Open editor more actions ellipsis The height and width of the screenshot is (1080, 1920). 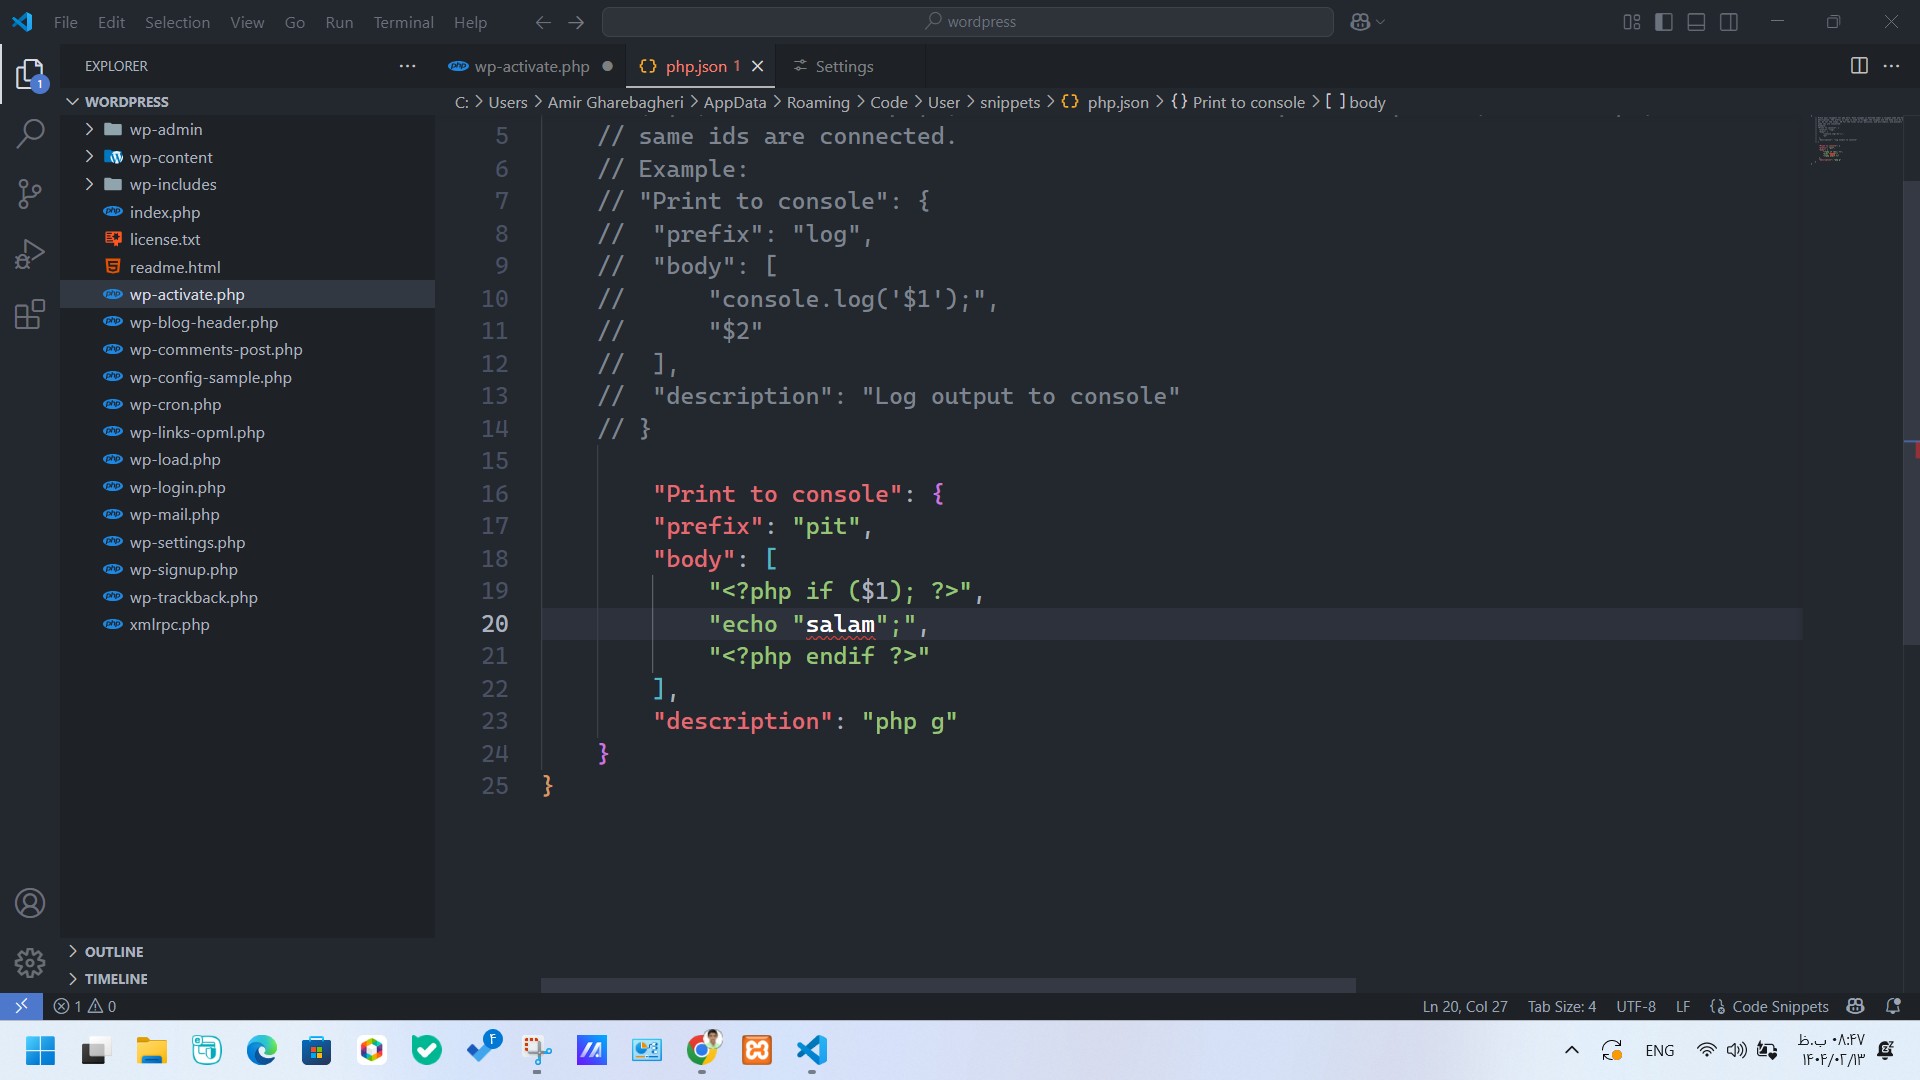tap(1891, 66)
